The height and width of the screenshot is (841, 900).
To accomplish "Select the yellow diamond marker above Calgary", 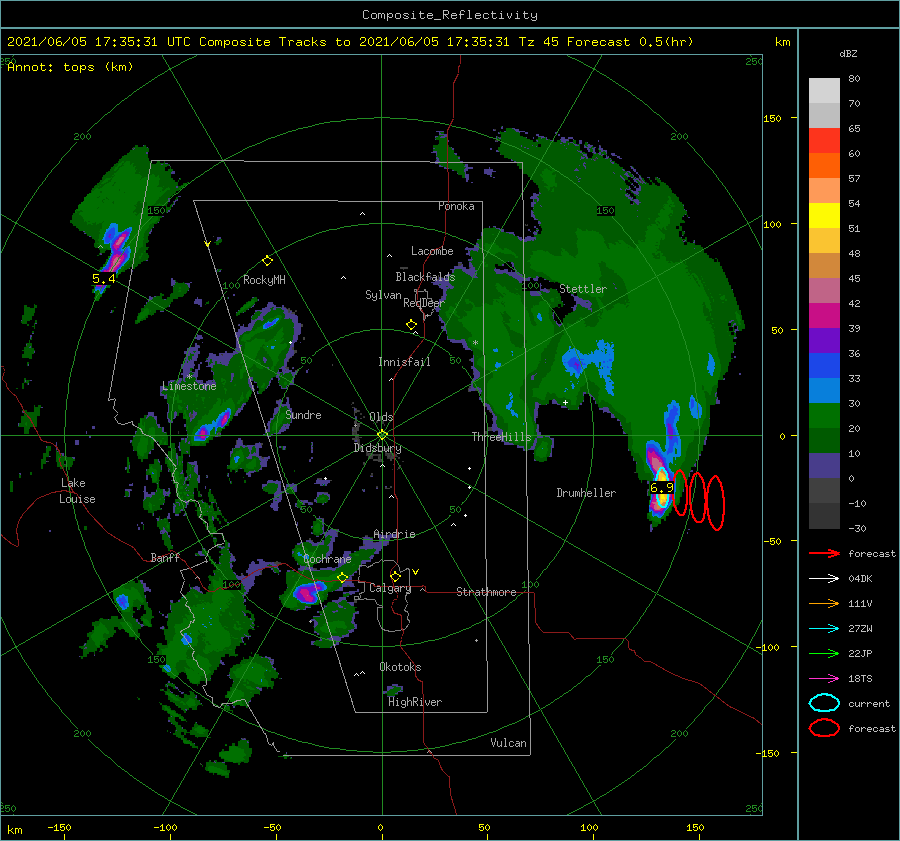I will click(395, 576).
